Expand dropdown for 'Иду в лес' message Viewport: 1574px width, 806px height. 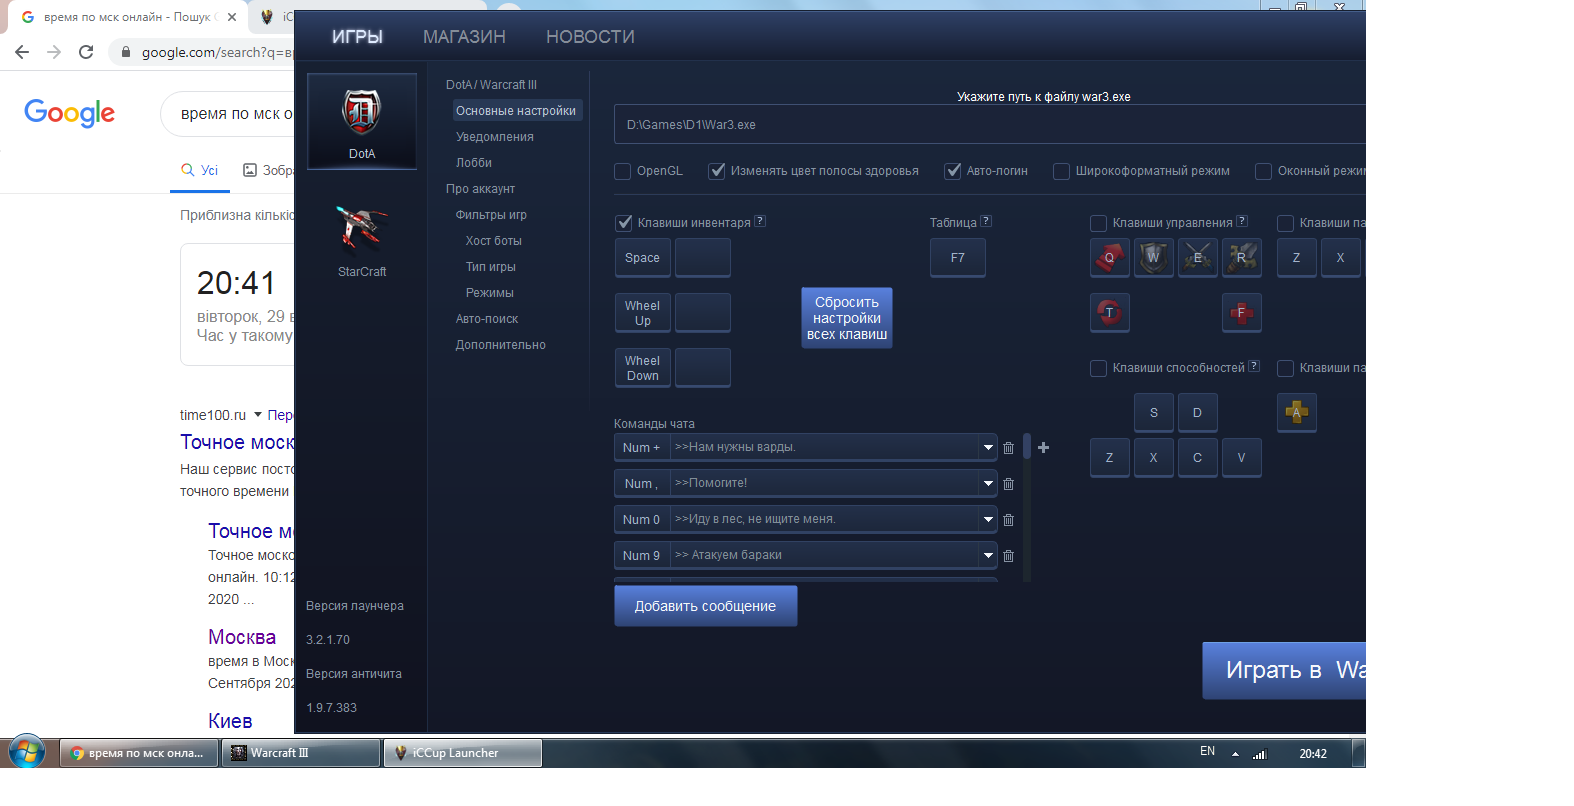coord(988,520)
